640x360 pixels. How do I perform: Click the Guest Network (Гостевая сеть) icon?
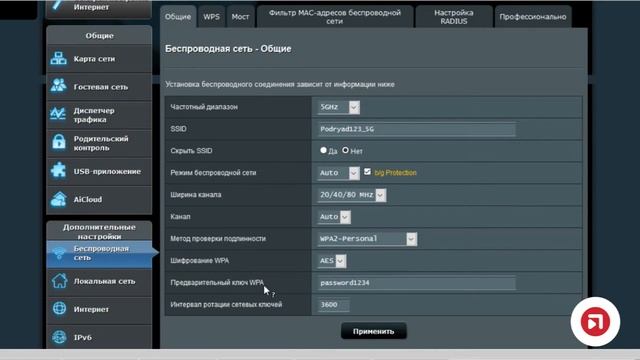(58, 86)
